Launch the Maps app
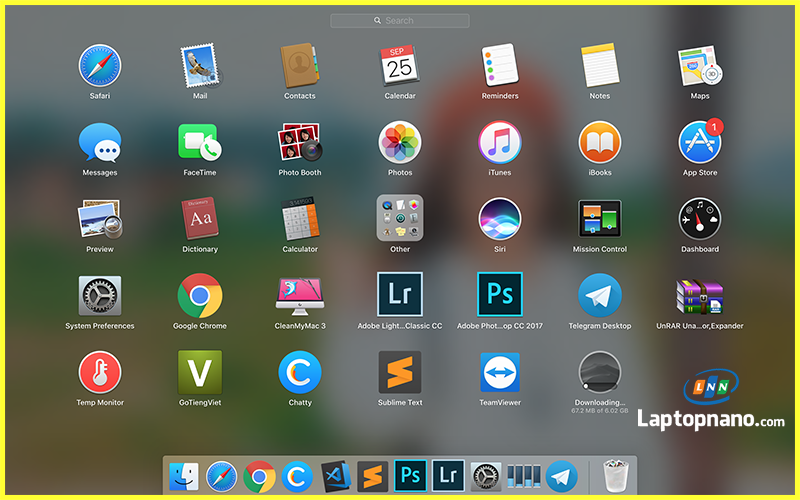 tap(700, 66)
